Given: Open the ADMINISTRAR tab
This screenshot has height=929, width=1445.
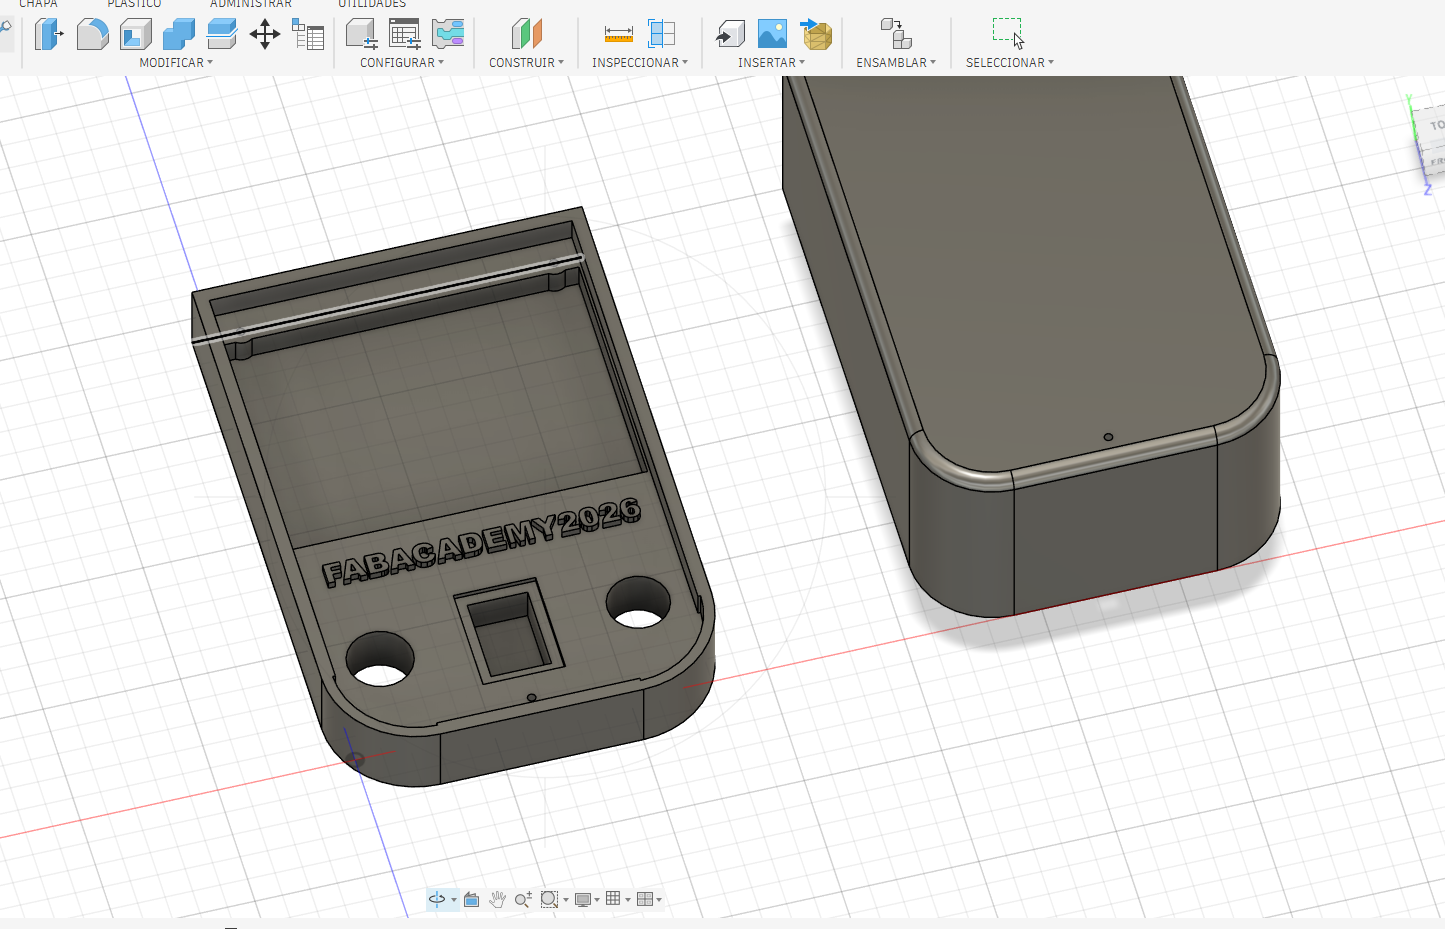Looking at the screenshot, I should tap(251, 4).
